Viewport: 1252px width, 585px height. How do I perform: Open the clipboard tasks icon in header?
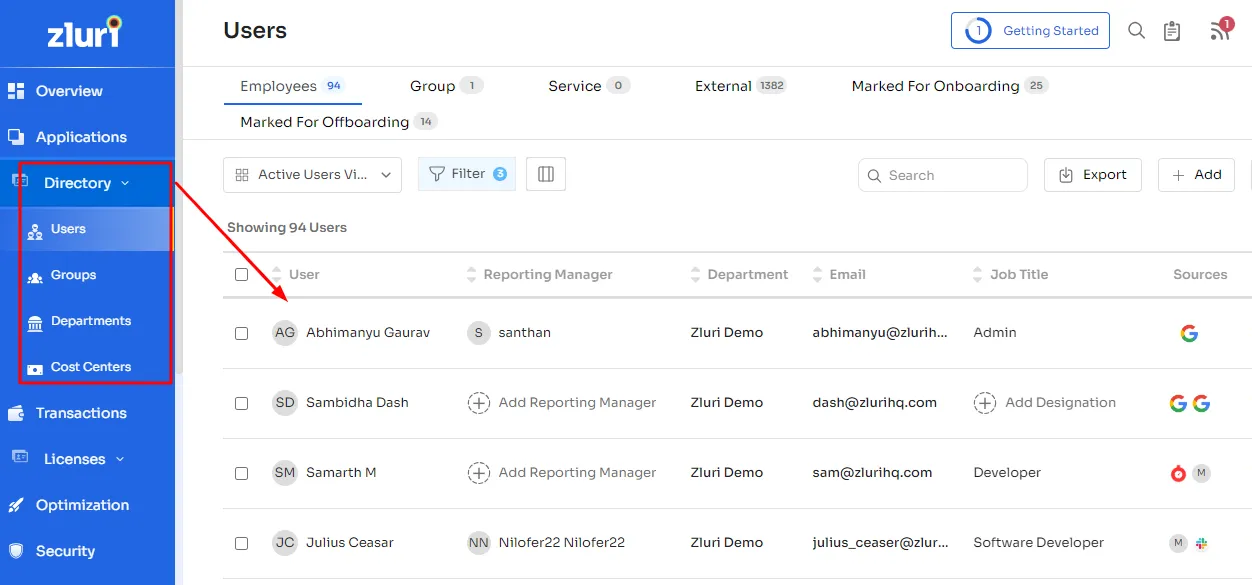[x=1172, y=31]
